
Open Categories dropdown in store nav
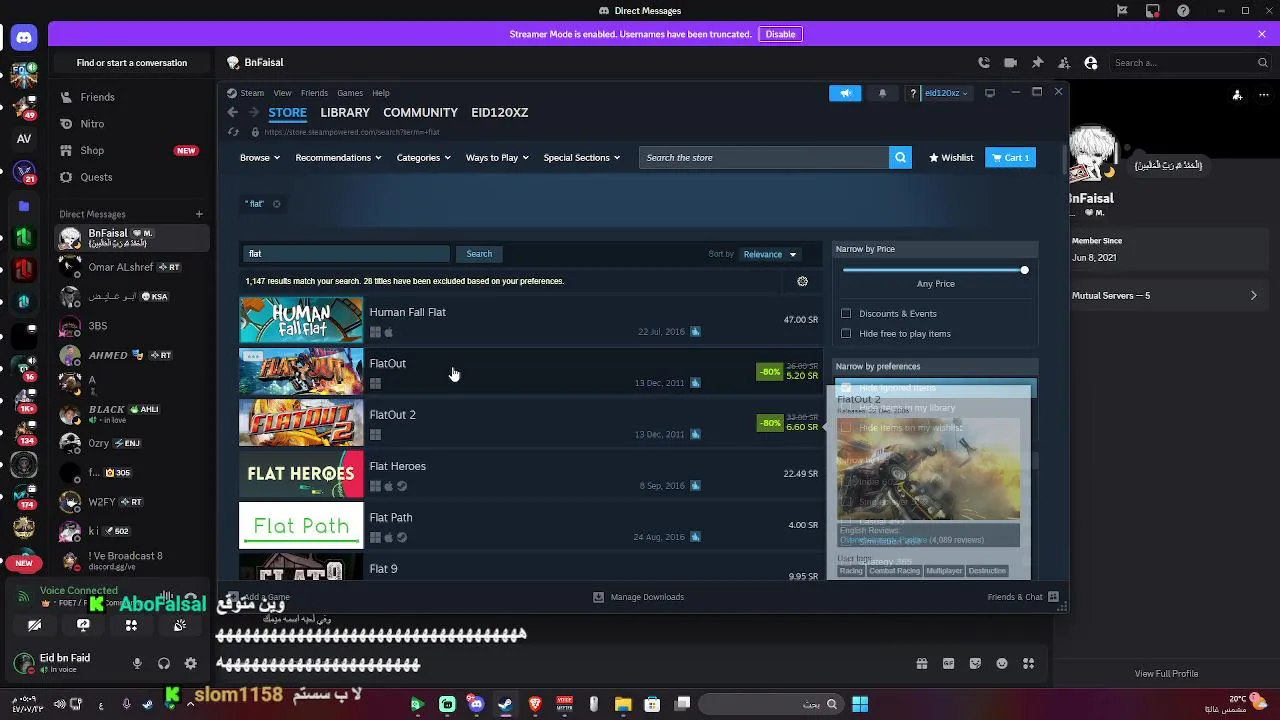point(423,158)
